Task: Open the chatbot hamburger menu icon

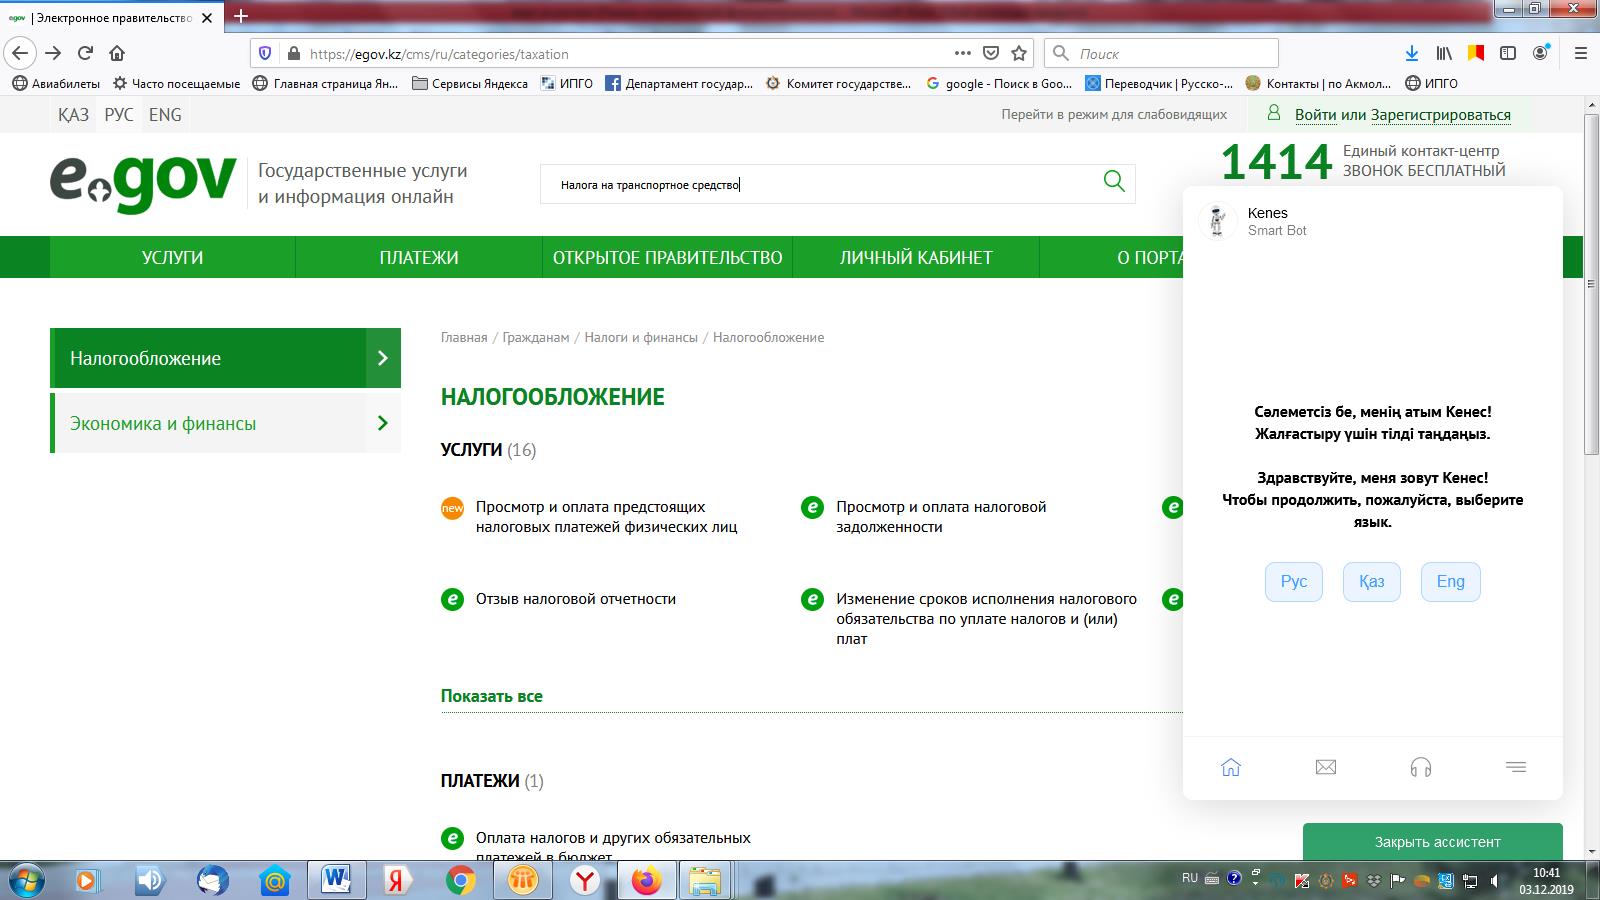Action: click(1515, 767)
